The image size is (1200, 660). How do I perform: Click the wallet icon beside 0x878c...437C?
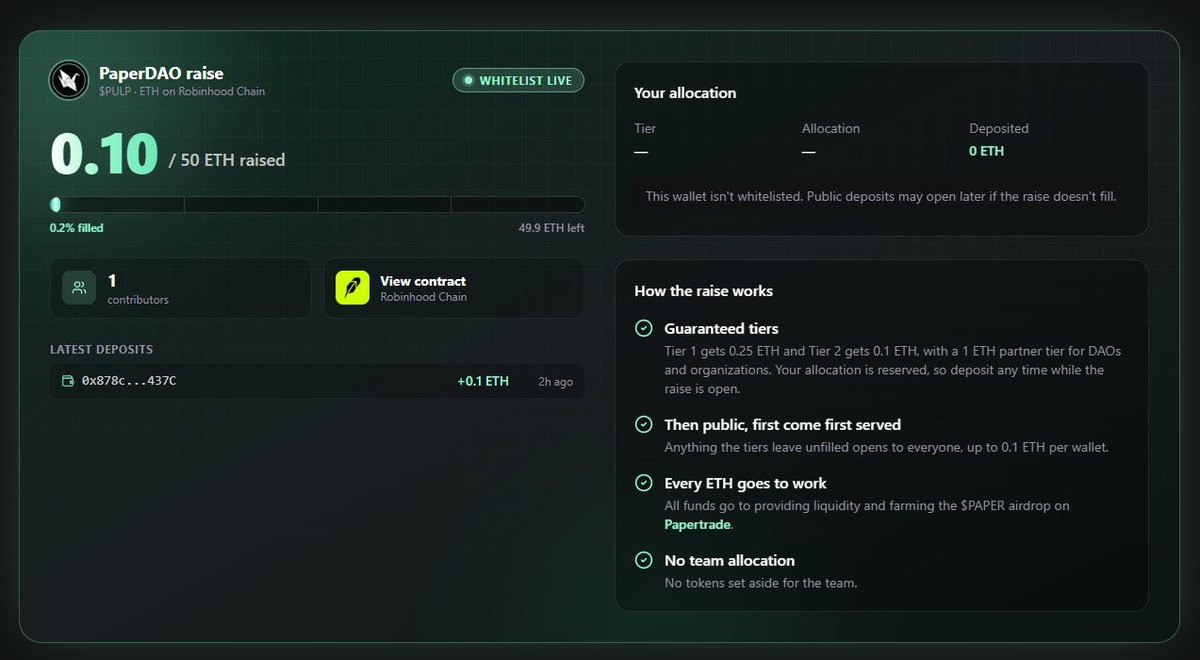coord(67,381)
